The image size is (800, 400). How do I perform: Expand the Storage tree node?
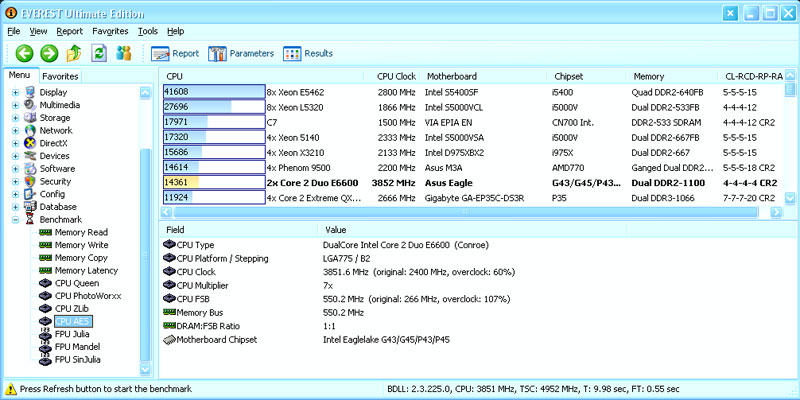(15, 118)
